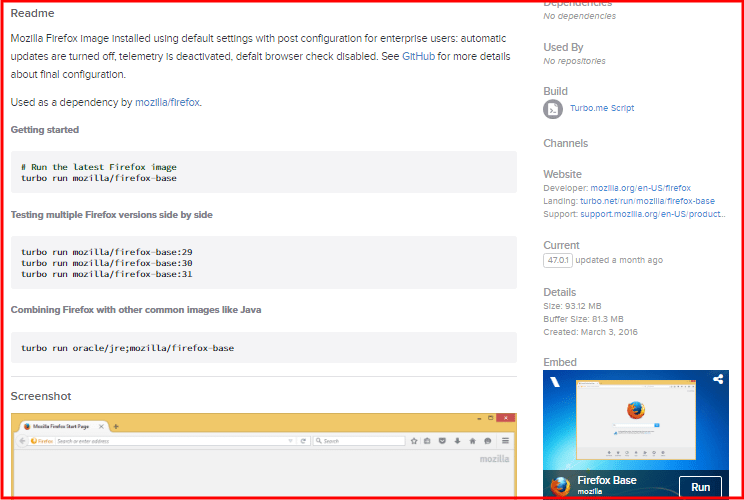Click the 'Buffer Size: 81.3 MB' detail
744x500 pixels.
pos(583,319)
